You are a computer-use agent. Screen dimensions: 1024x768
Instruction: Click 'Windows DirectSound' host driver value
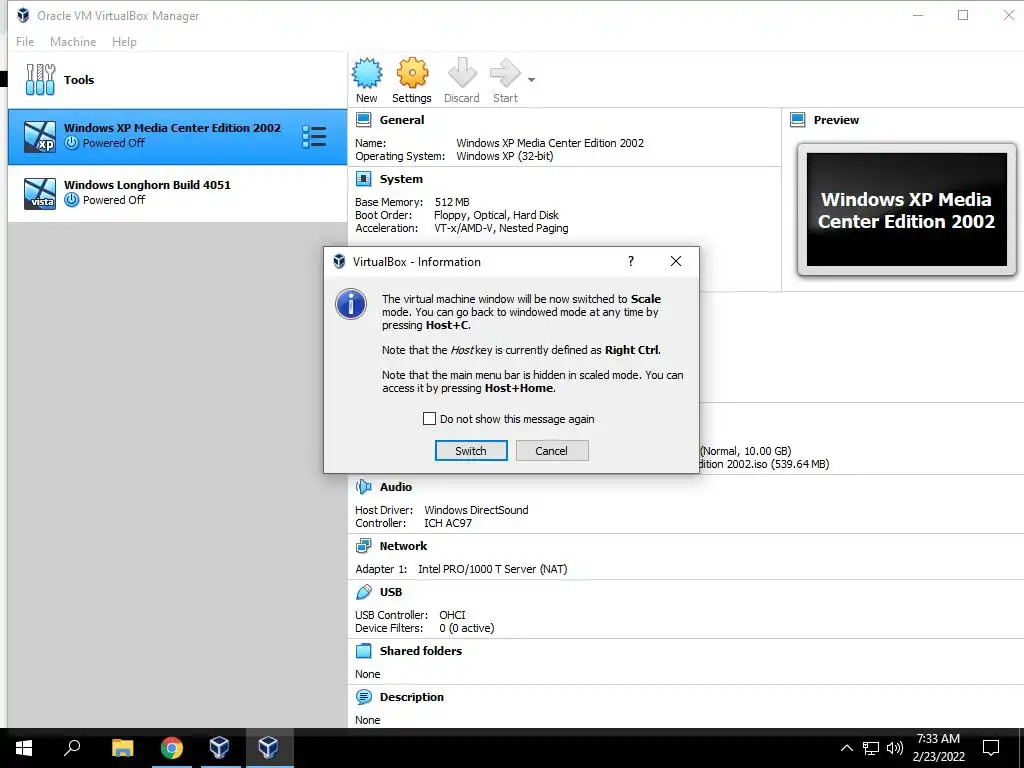coord(476,510)
